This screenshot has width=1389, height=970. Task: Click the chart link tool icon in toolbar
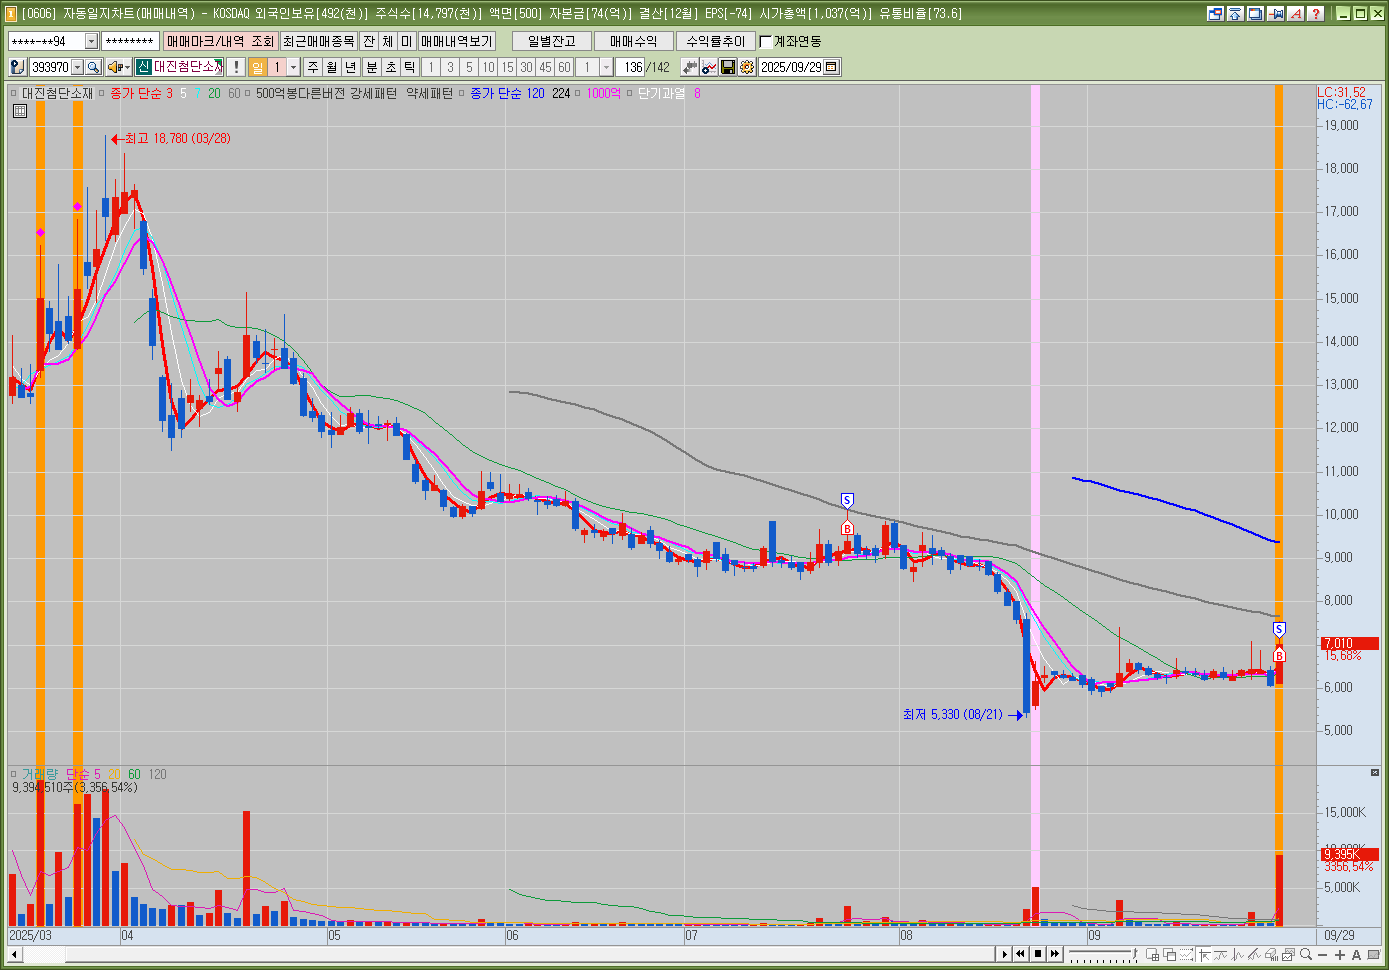(x=690, y=67)
